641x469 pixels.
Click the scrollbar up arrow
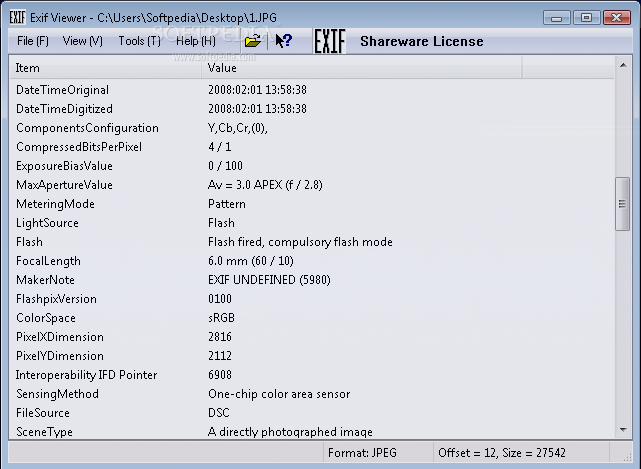(x=623, y=65)
